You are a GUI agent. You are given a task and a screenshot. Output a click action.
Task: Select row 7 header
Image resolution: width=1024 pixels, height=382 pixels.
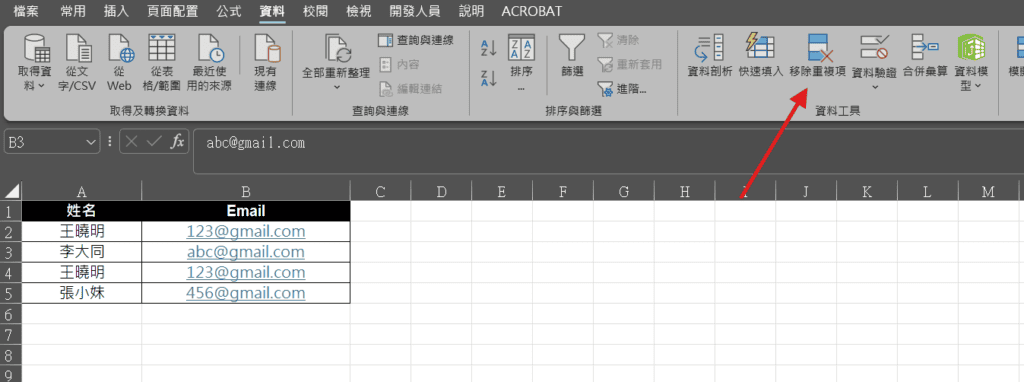click(10, 334)
